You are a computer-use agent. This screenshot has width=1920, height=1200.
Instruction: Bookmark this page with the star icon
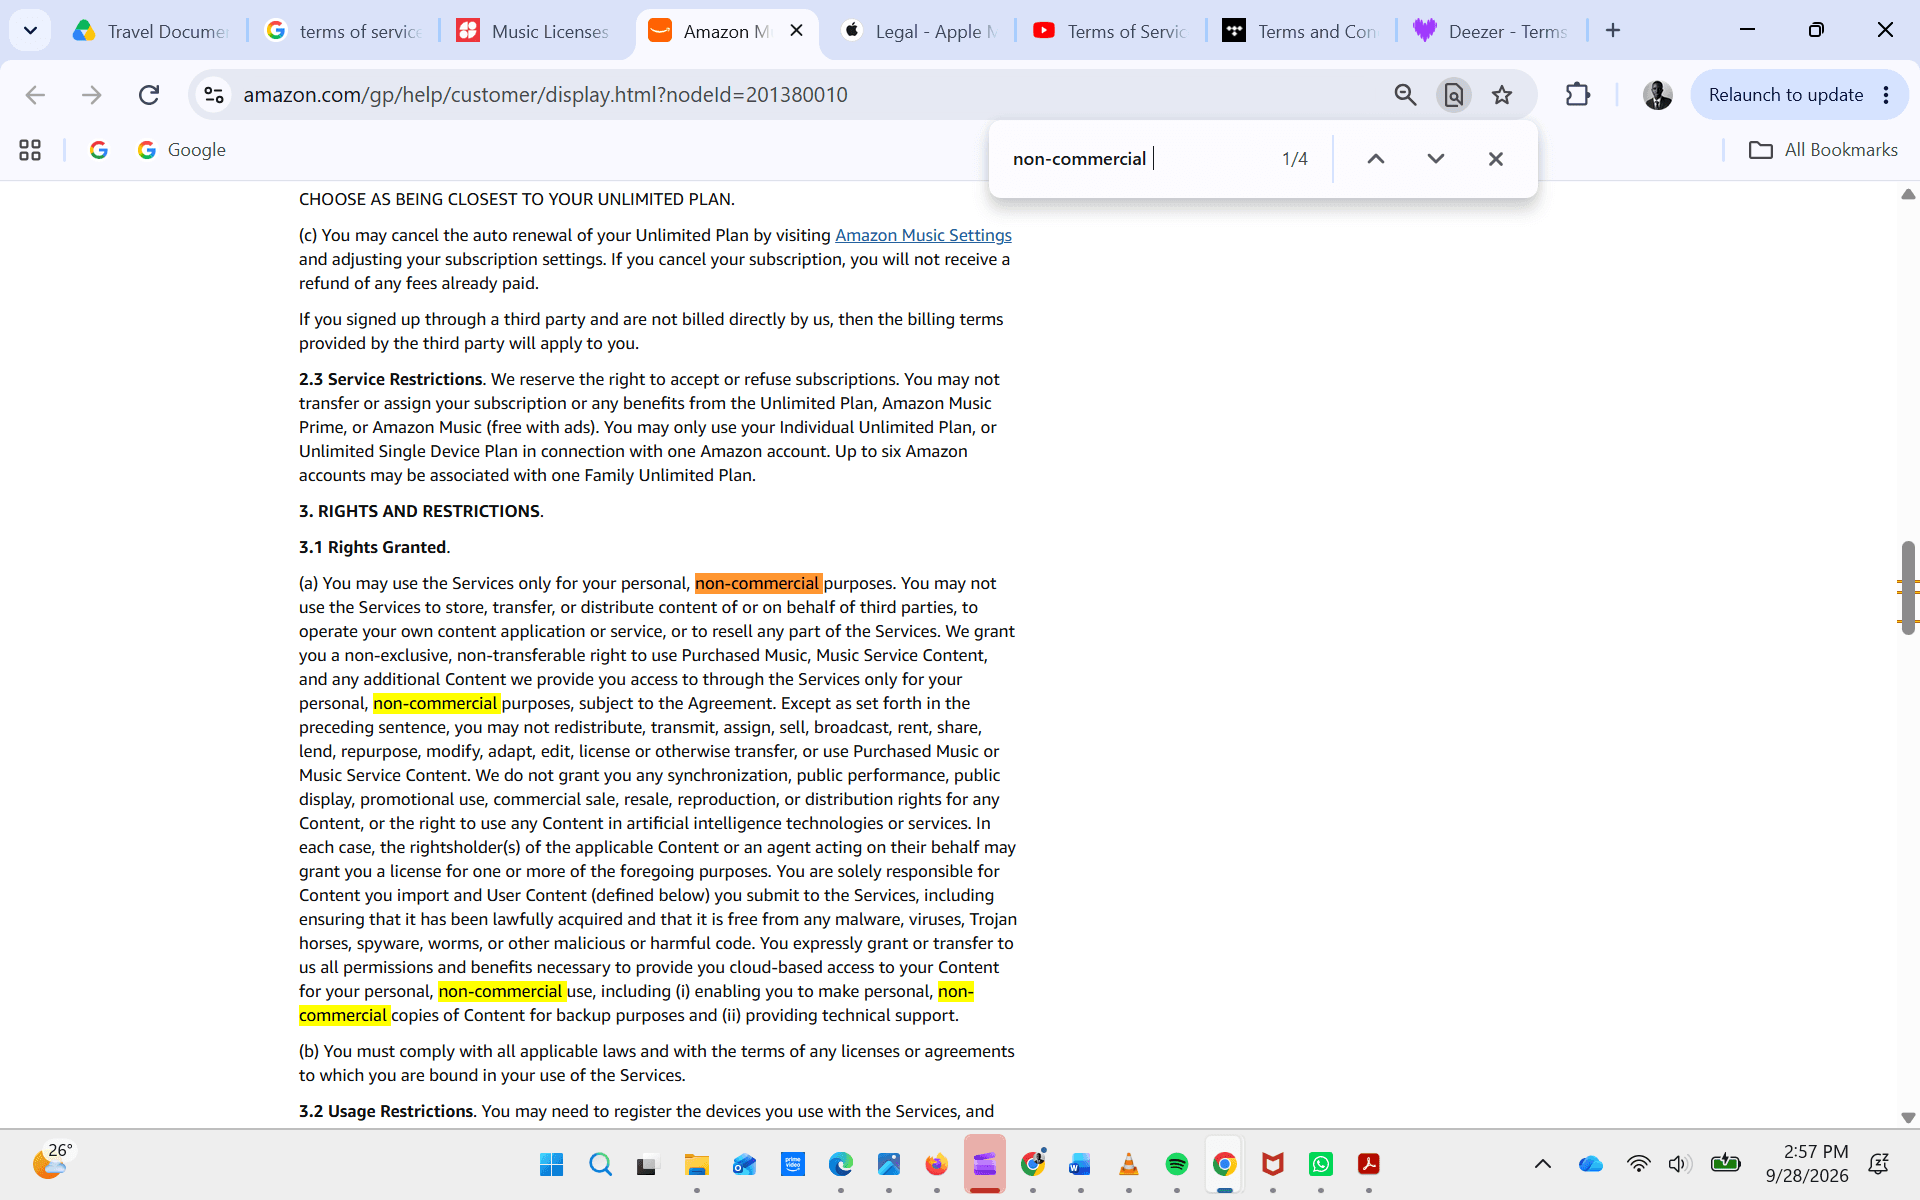(1501, 95)
